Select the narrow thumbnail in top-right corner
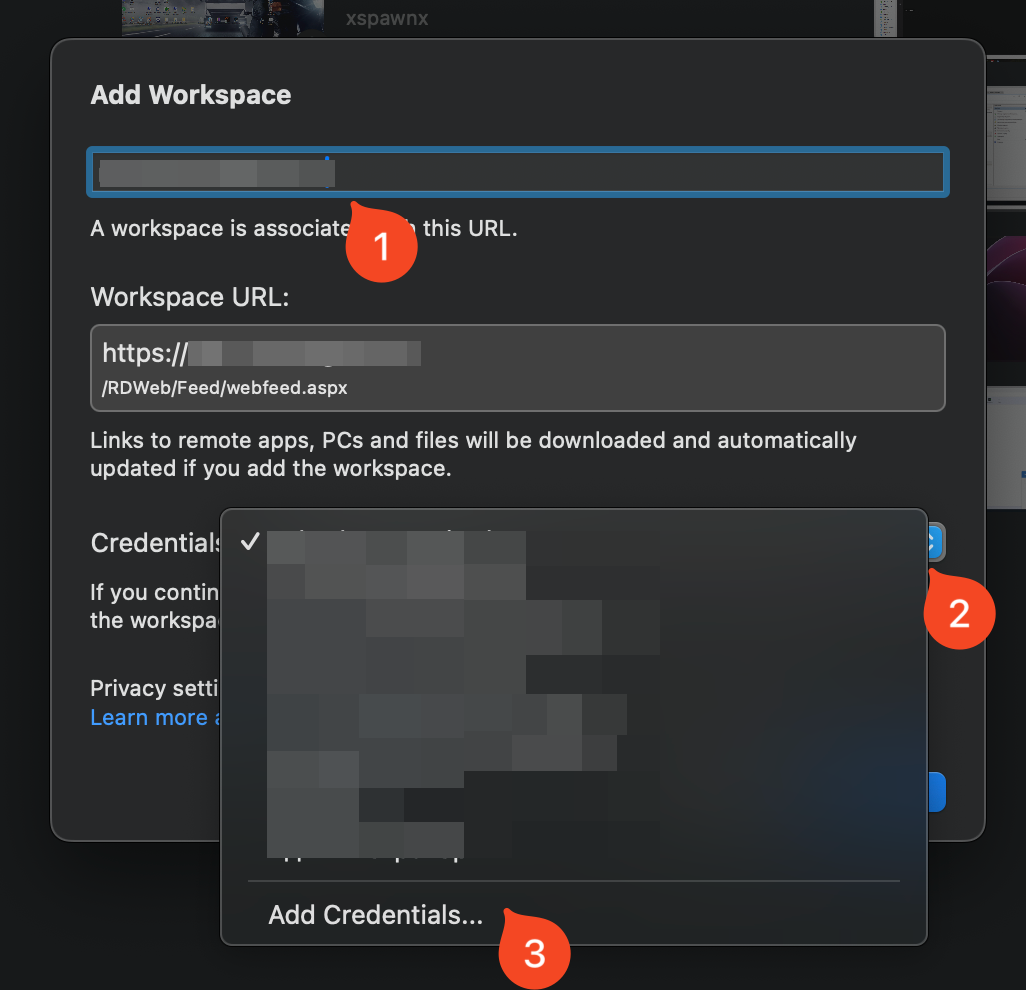 point(885,18)
